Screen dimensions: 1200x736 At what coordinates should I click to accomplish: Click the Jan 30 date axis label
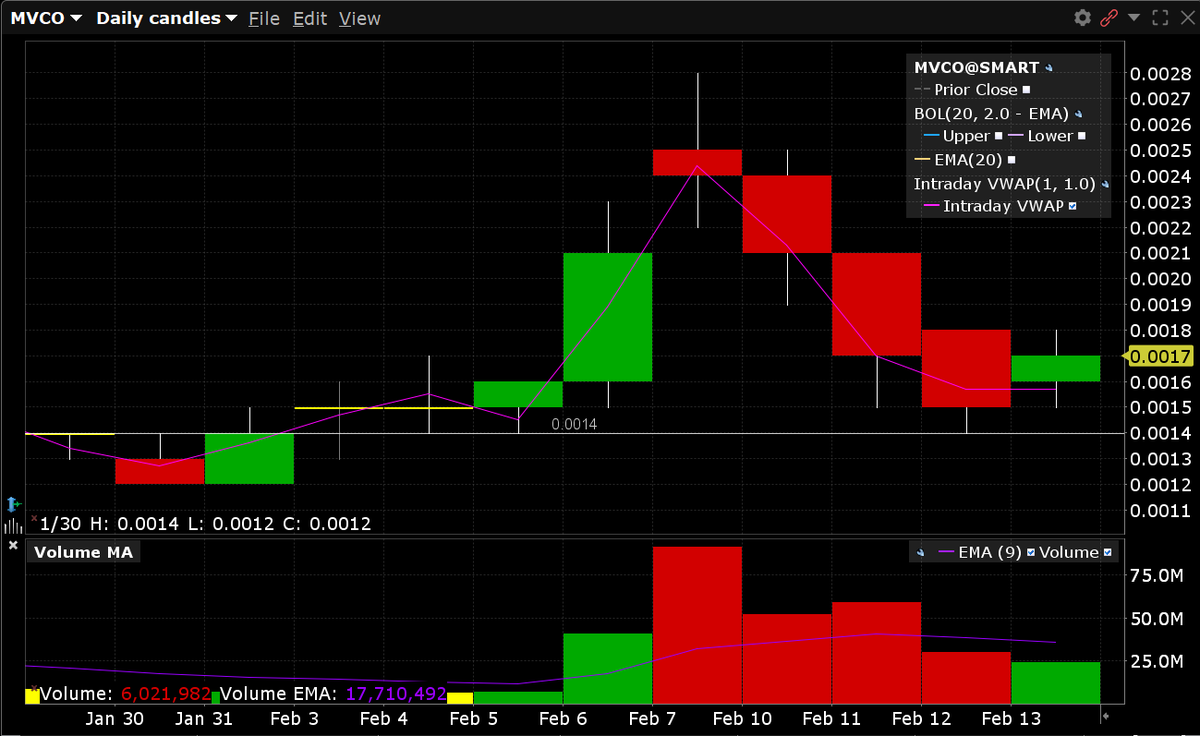coord(114,718)
